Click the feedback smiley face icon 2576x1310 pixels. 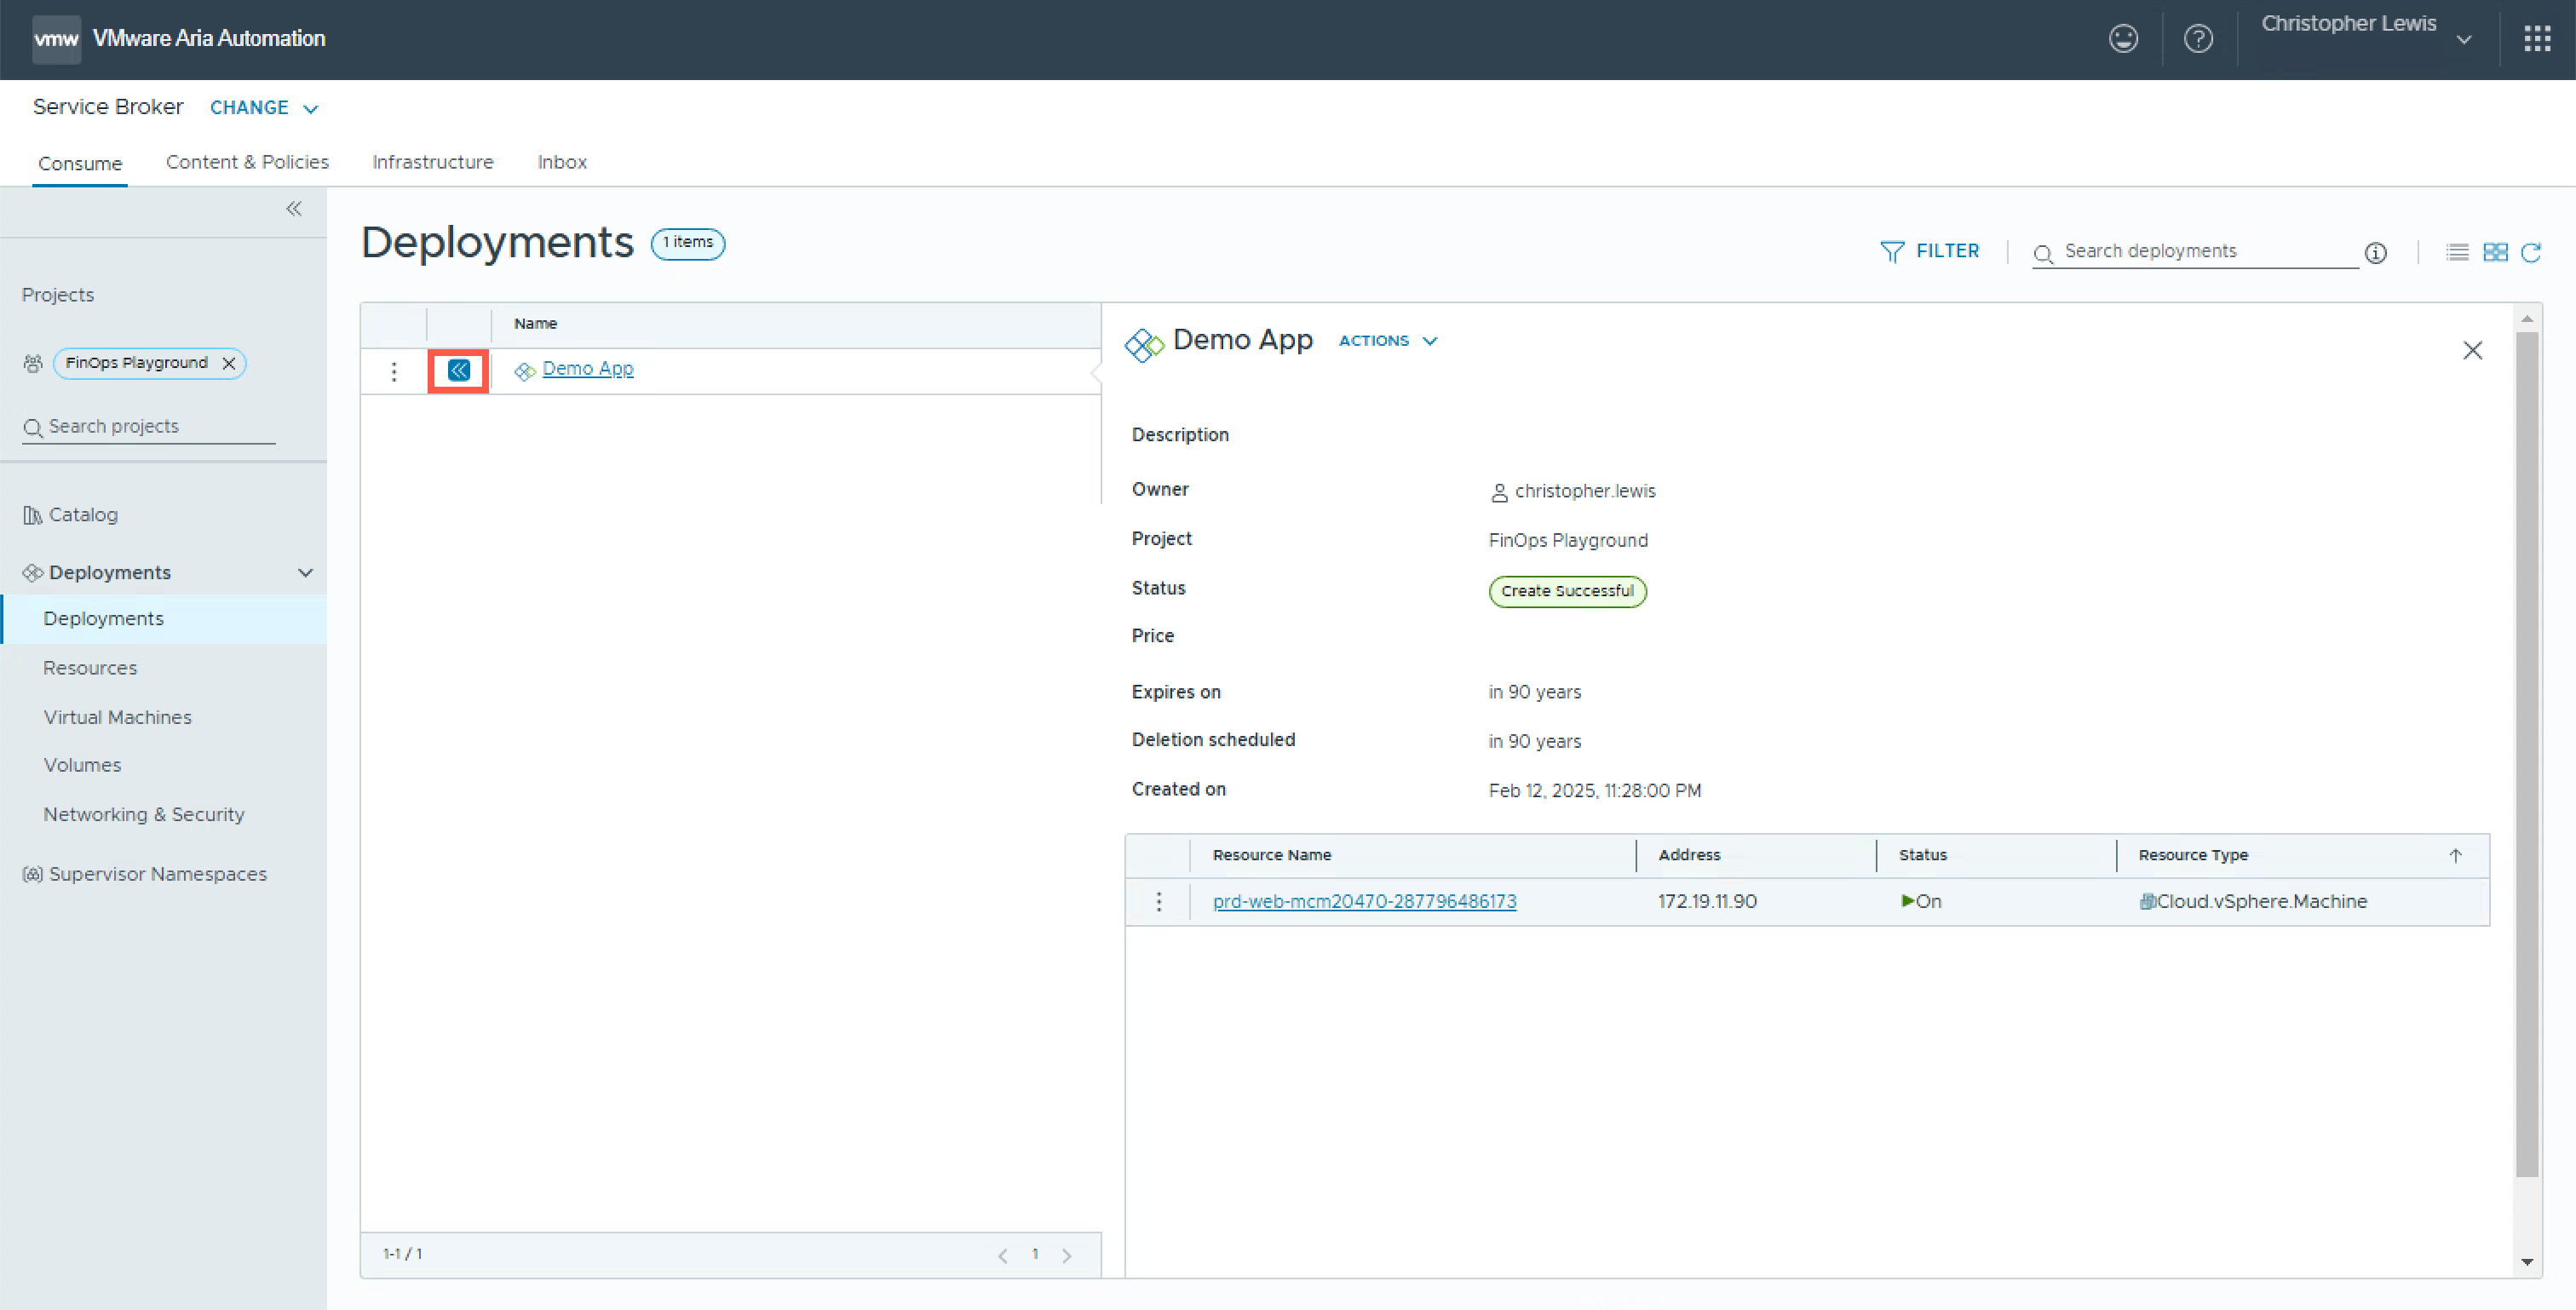pos(2123,38)
